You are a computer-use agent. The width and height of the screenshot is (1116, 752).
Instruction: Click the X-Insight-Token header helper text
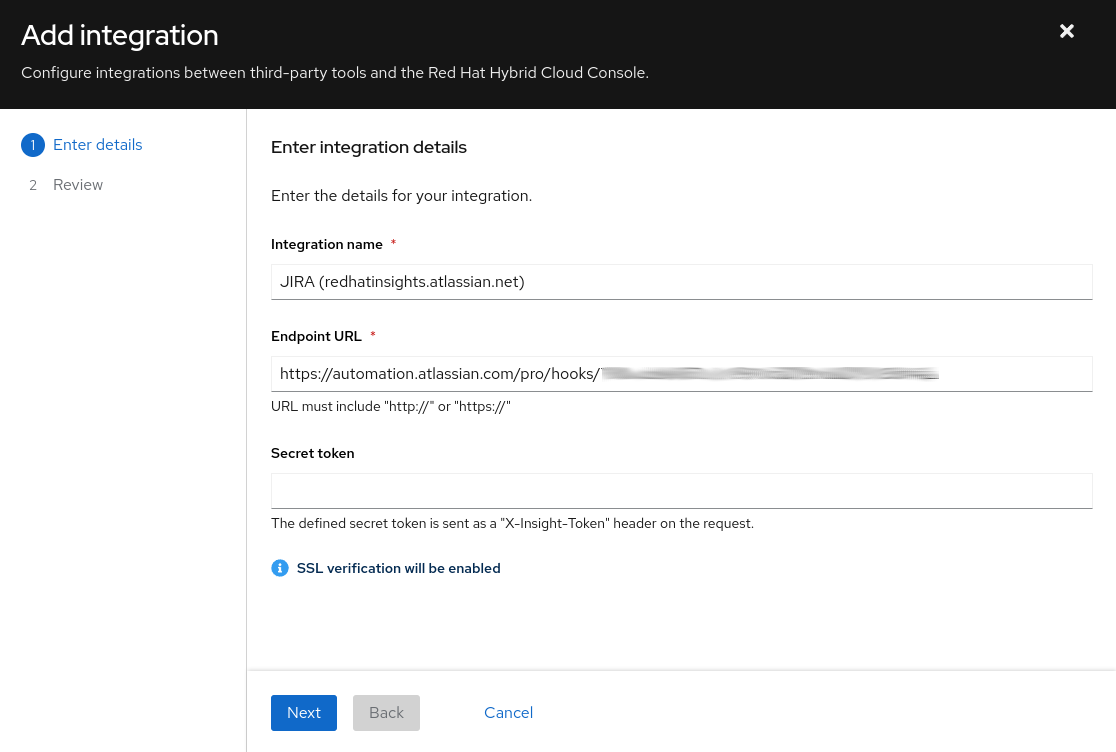512,523
